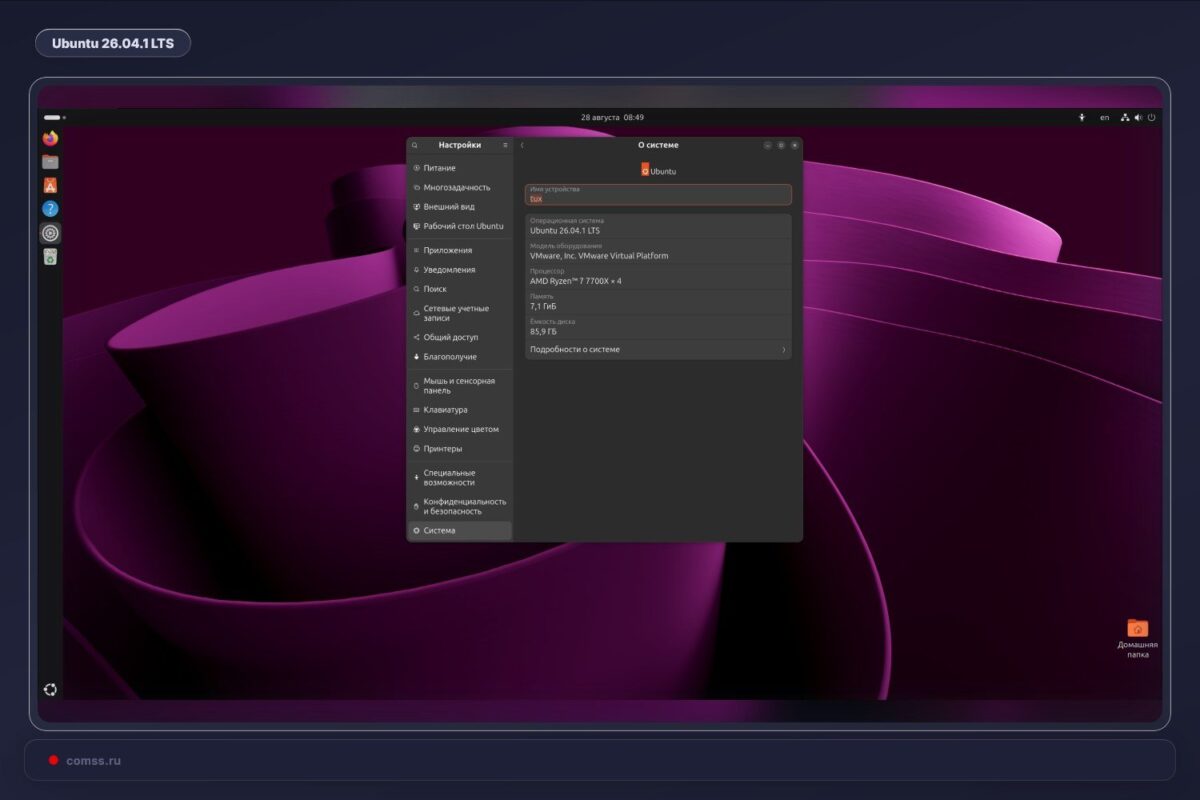Open the Show Apps Ubuntu logo button

coord(50,689)
